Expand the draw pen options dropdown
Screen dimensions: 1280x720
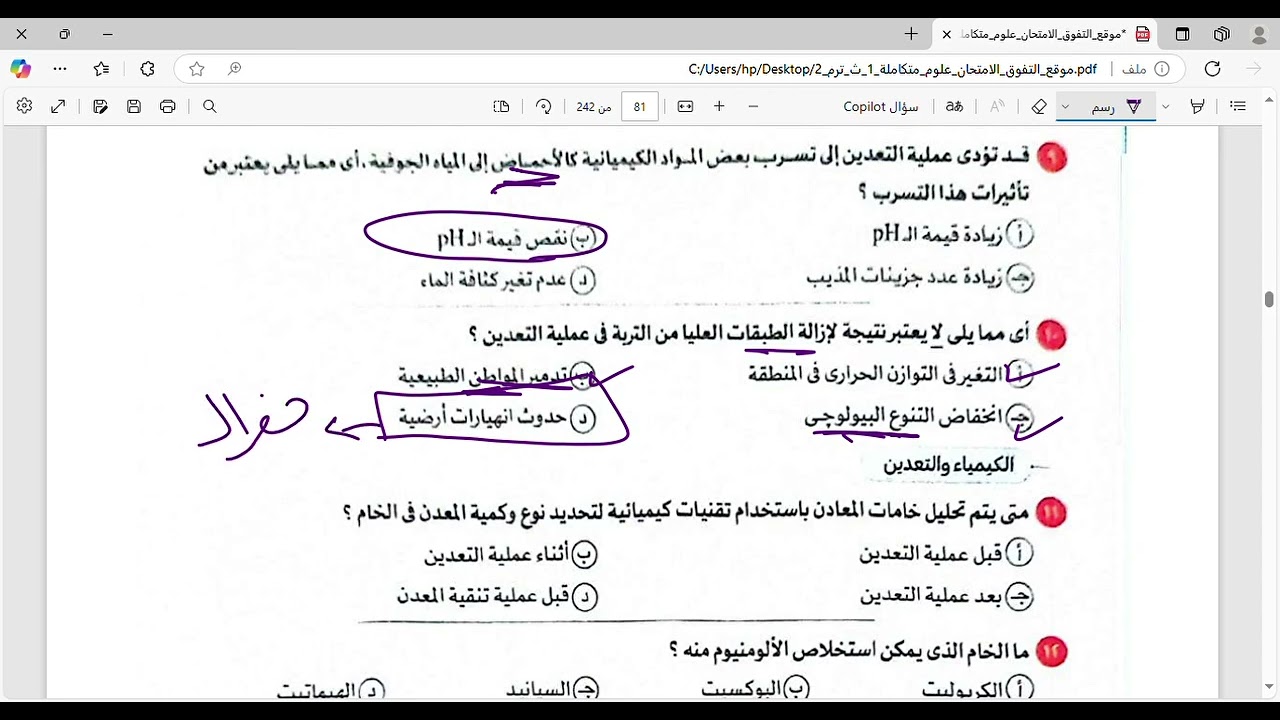(x=1065, y=106)
